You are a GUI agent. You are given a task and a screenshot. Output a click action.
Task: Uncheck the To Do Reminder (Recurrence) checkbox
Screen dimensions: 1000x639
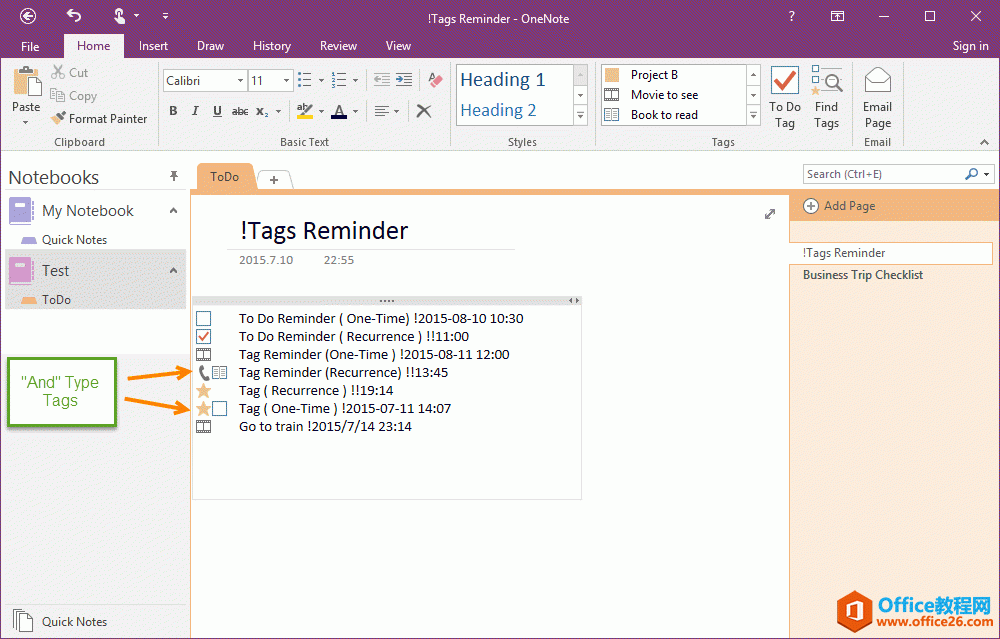click(x=204, y=337)
